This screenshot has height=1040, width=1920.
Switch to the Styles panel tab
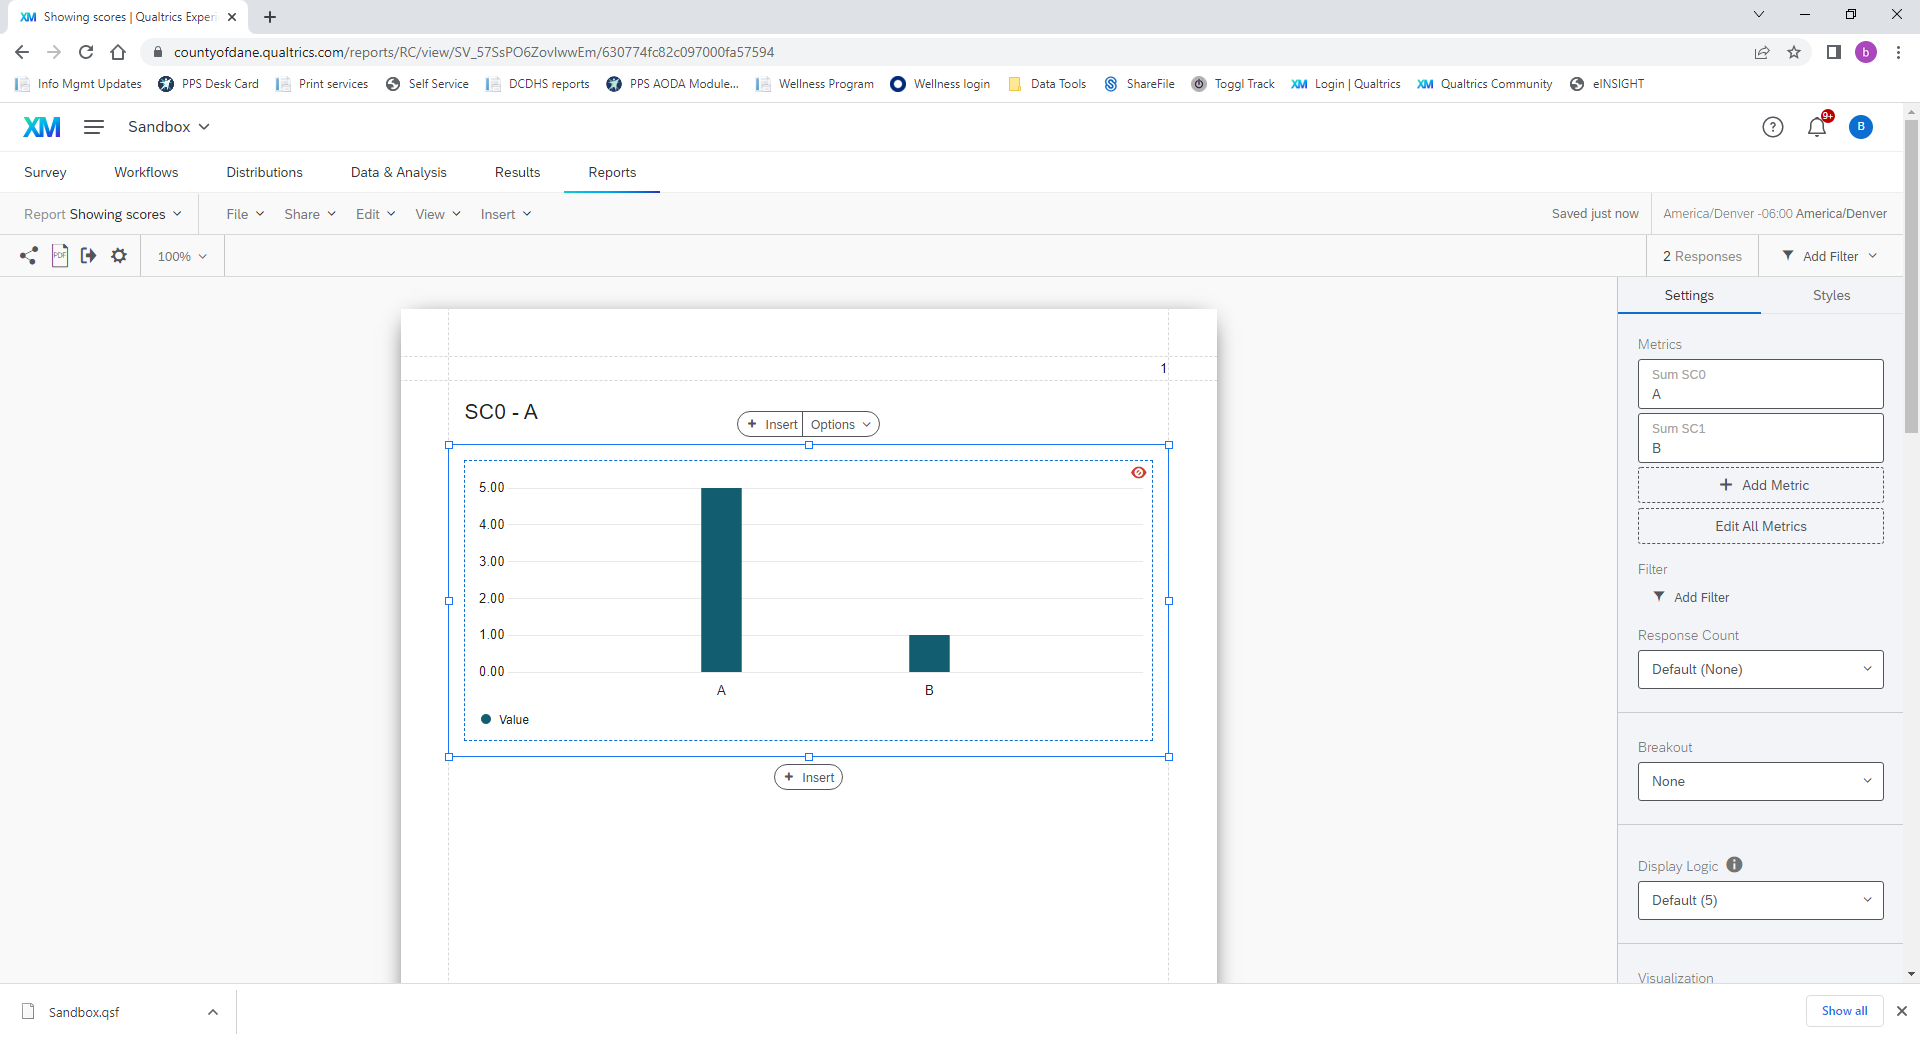(1831, 295)
